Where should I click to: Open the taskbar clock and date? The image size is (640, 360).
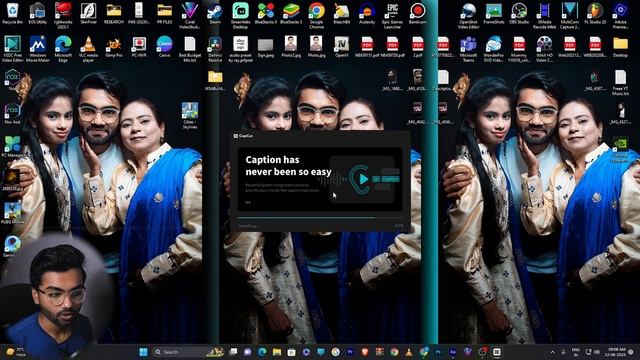(x=616, y=352)
